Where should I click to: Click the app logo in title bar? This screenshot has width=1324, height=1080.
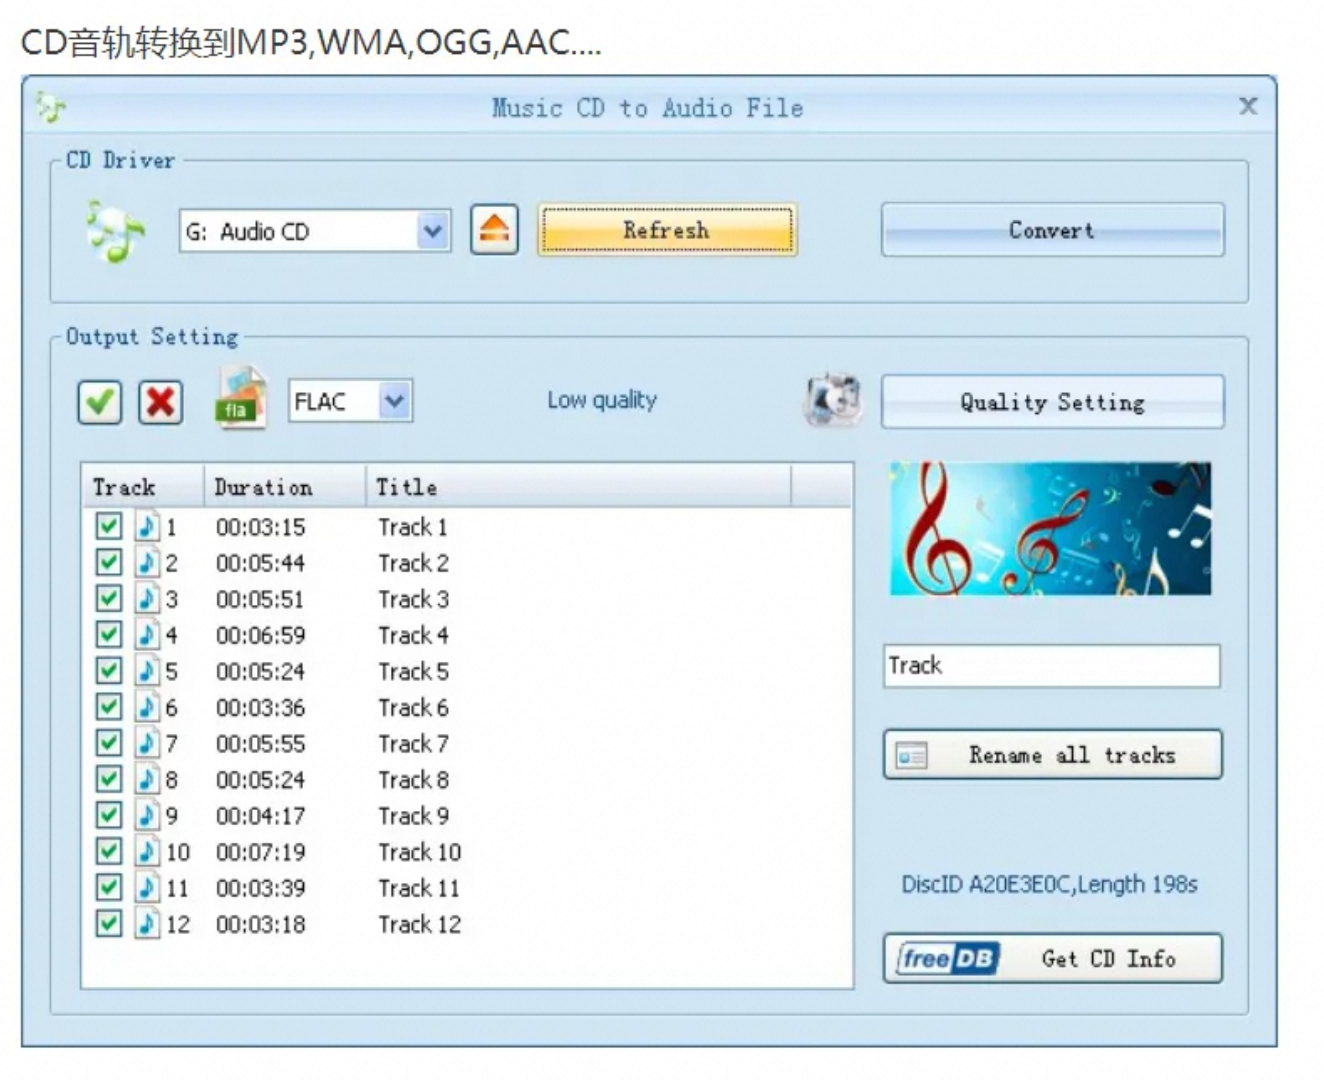[51, 106]
